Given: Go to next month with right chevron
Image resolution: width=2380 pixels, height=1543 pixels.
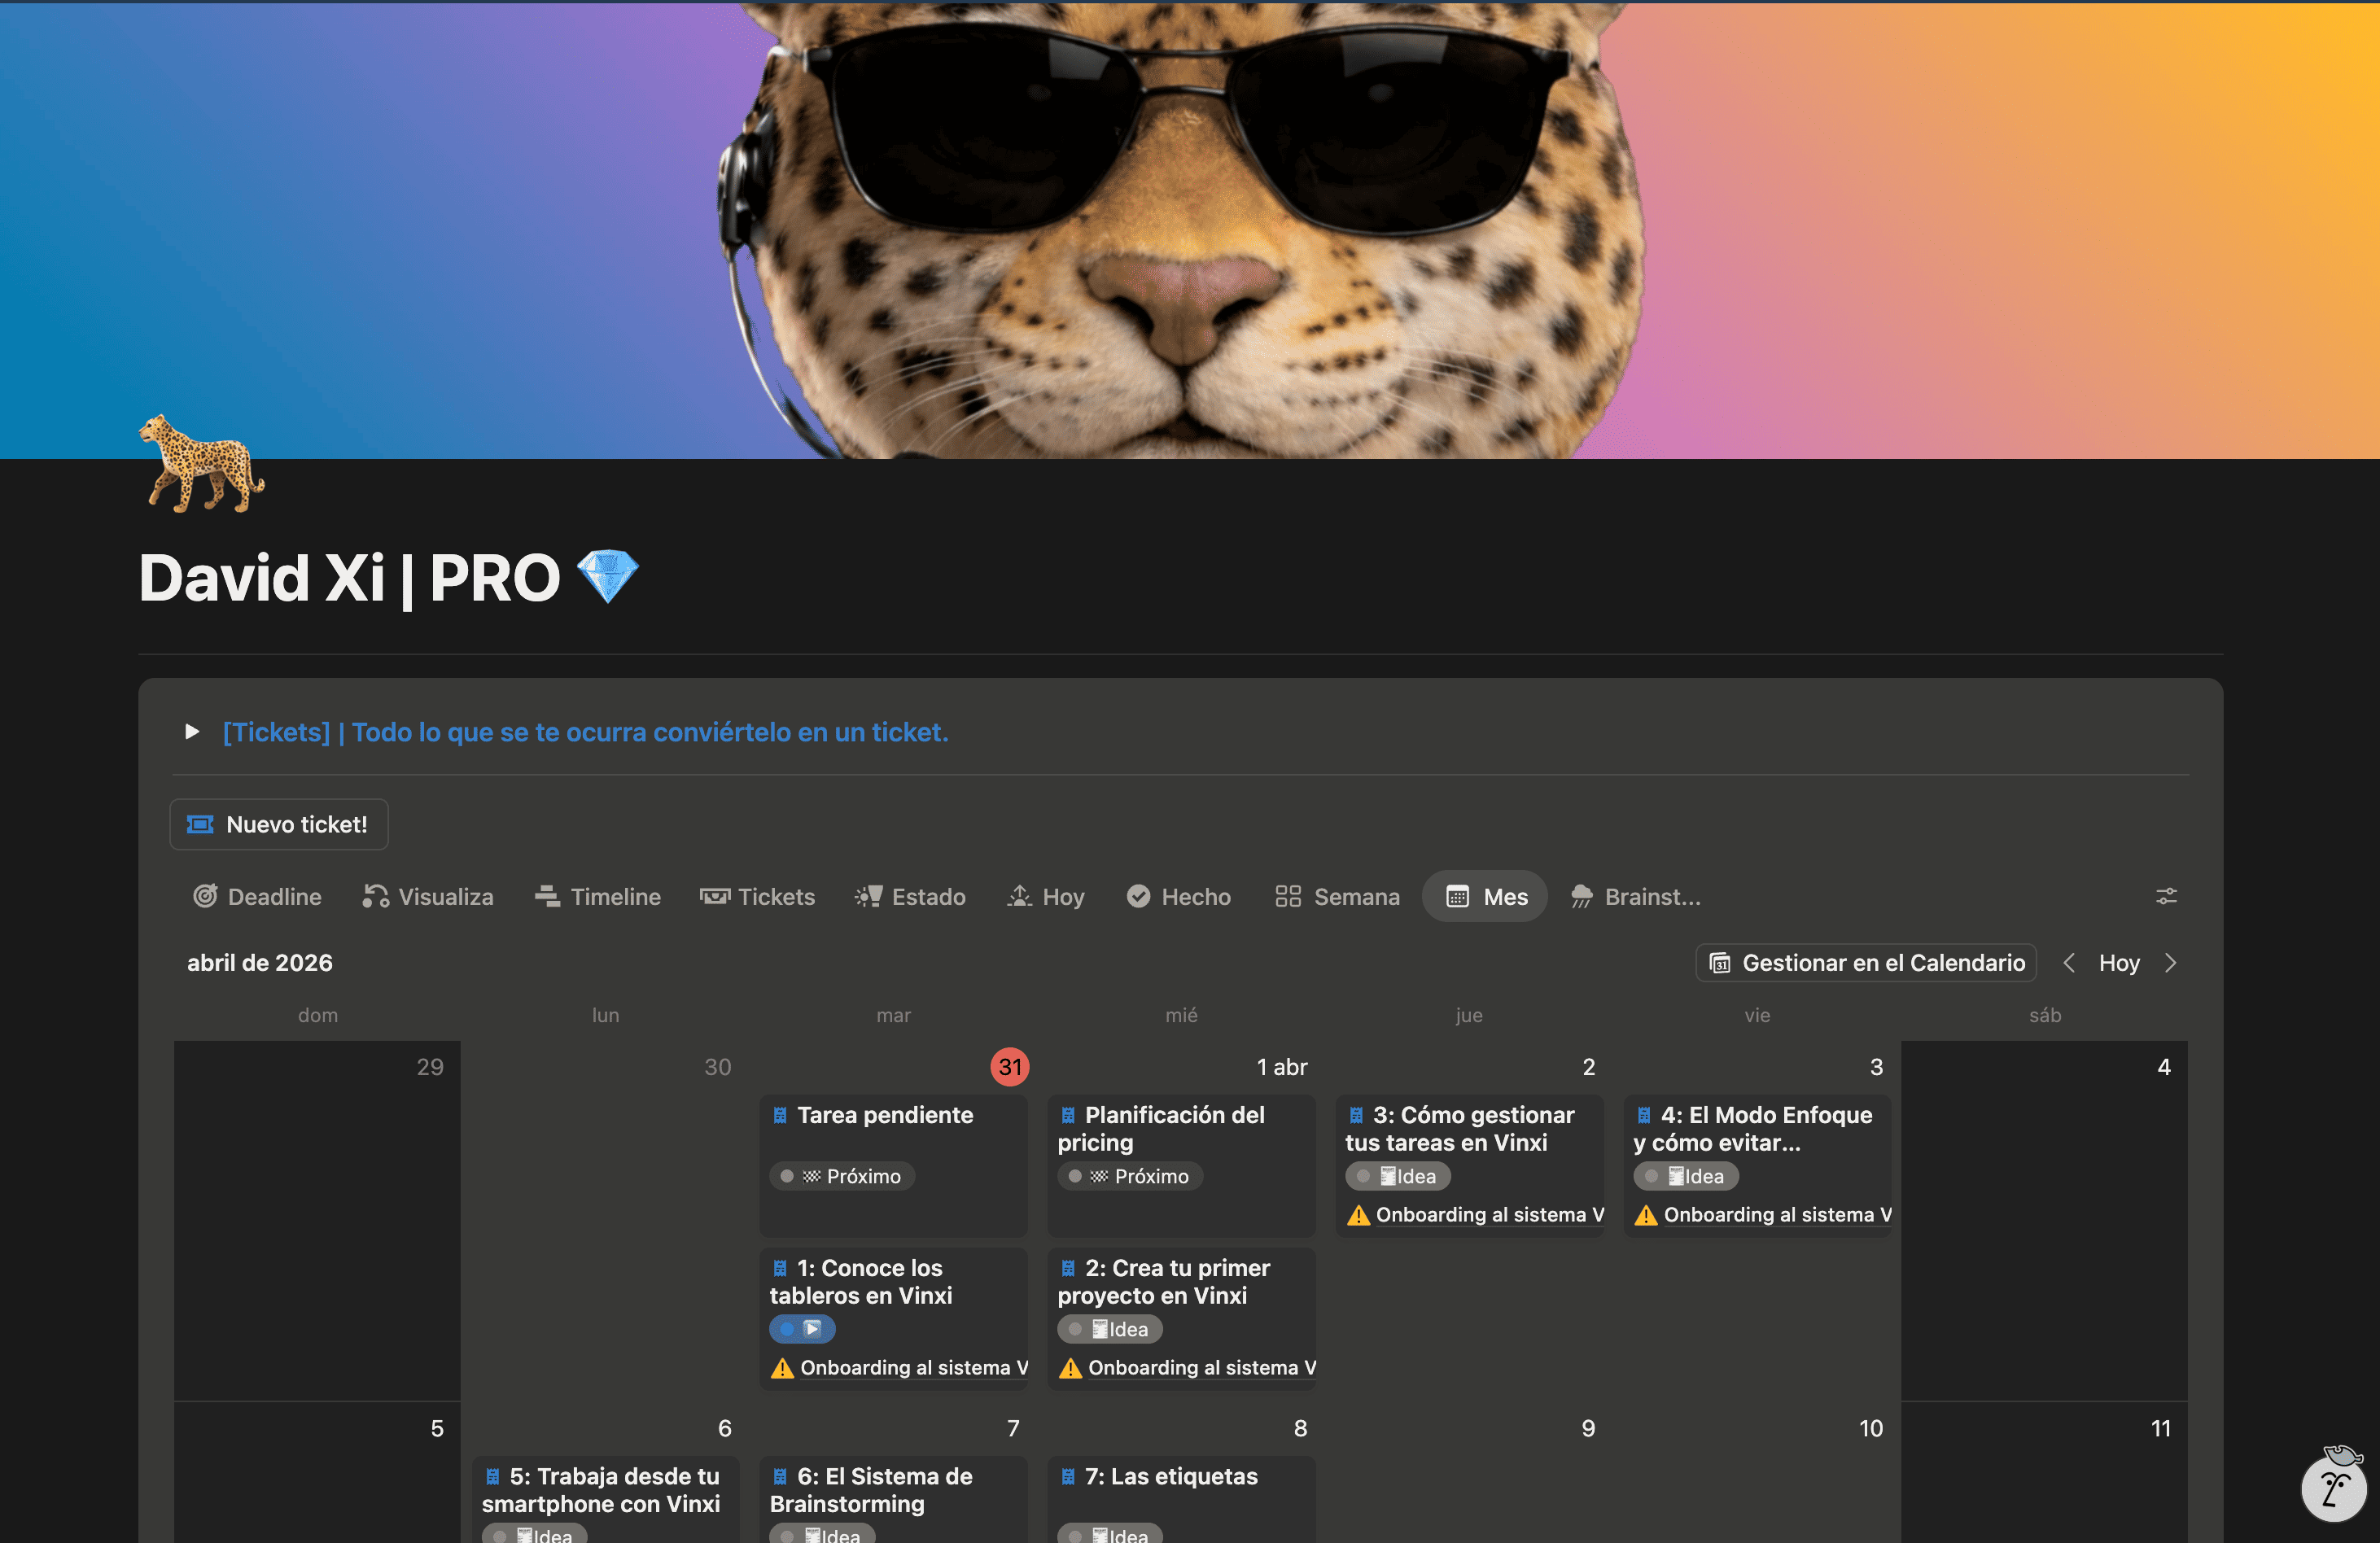Looking at the screenshot, I should tap(2170, 963).
